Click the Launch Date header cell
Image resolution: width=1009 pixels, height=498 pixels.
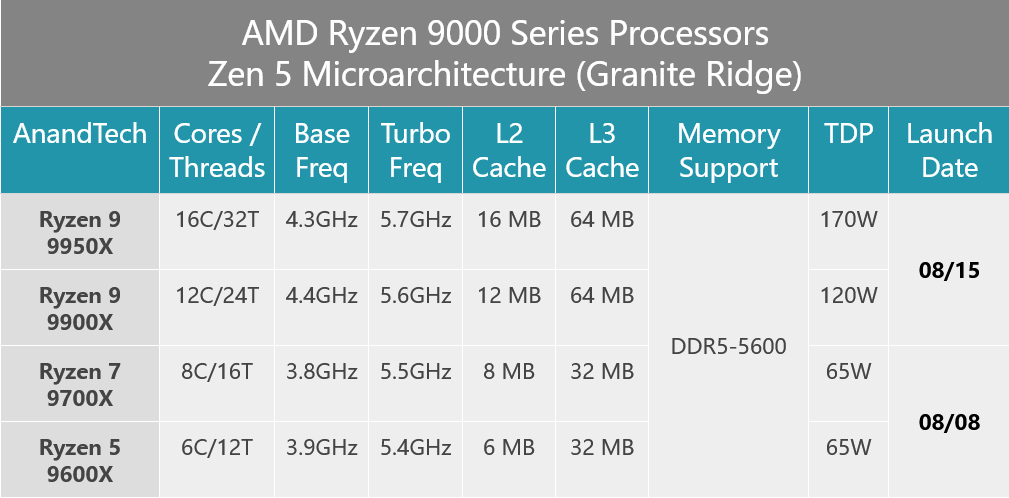click(x=949, y=150)
